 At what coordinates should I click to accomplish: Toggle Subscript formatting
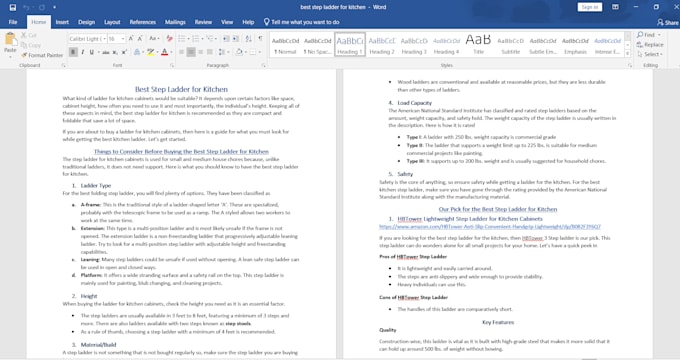click(x=115, y=52)
